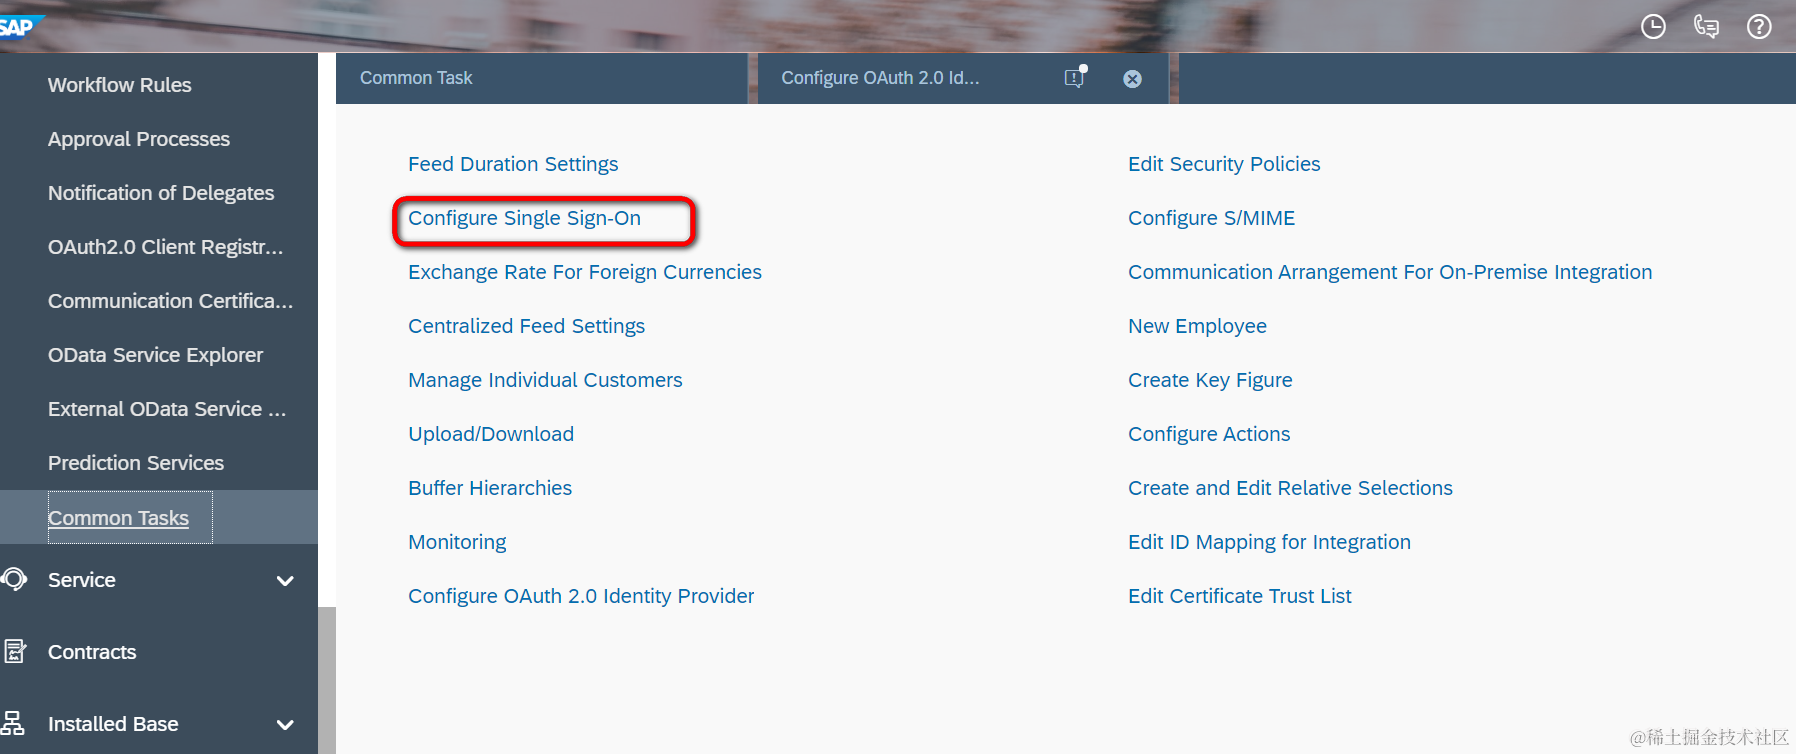Click the Installed Base hierarchy icon
Image resolution: width=1796 pixels, height=754 pixels.
[13, 723]
